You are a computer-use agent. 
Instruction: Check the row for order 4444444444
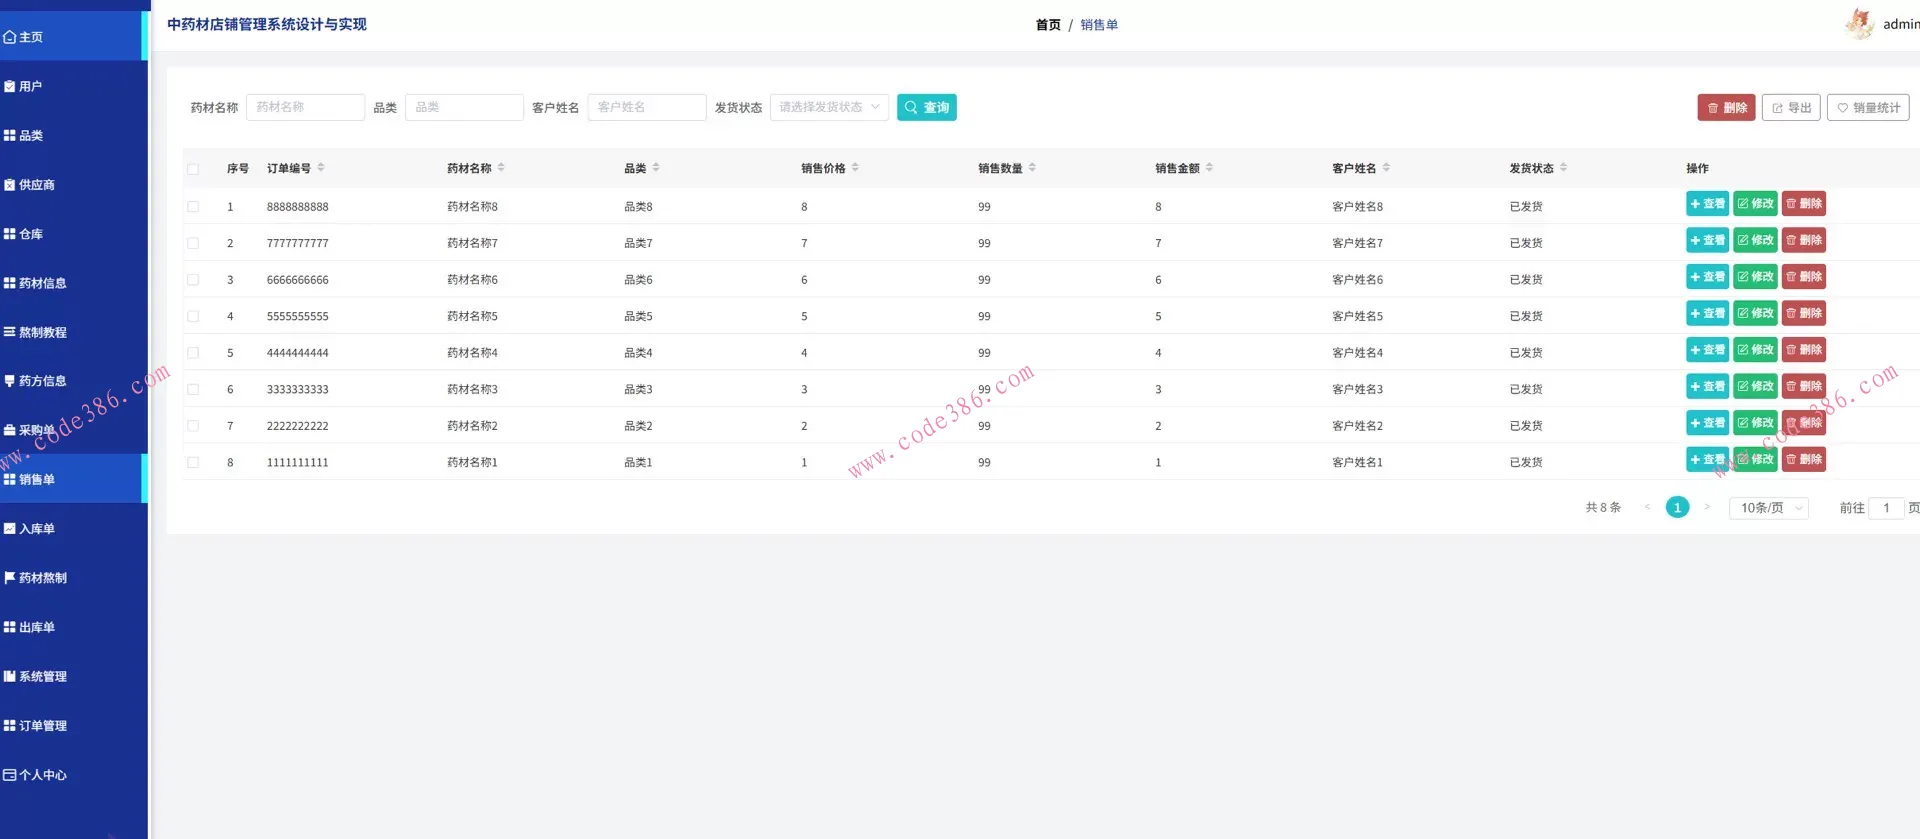pyautogui.click(x=193, y=353)
